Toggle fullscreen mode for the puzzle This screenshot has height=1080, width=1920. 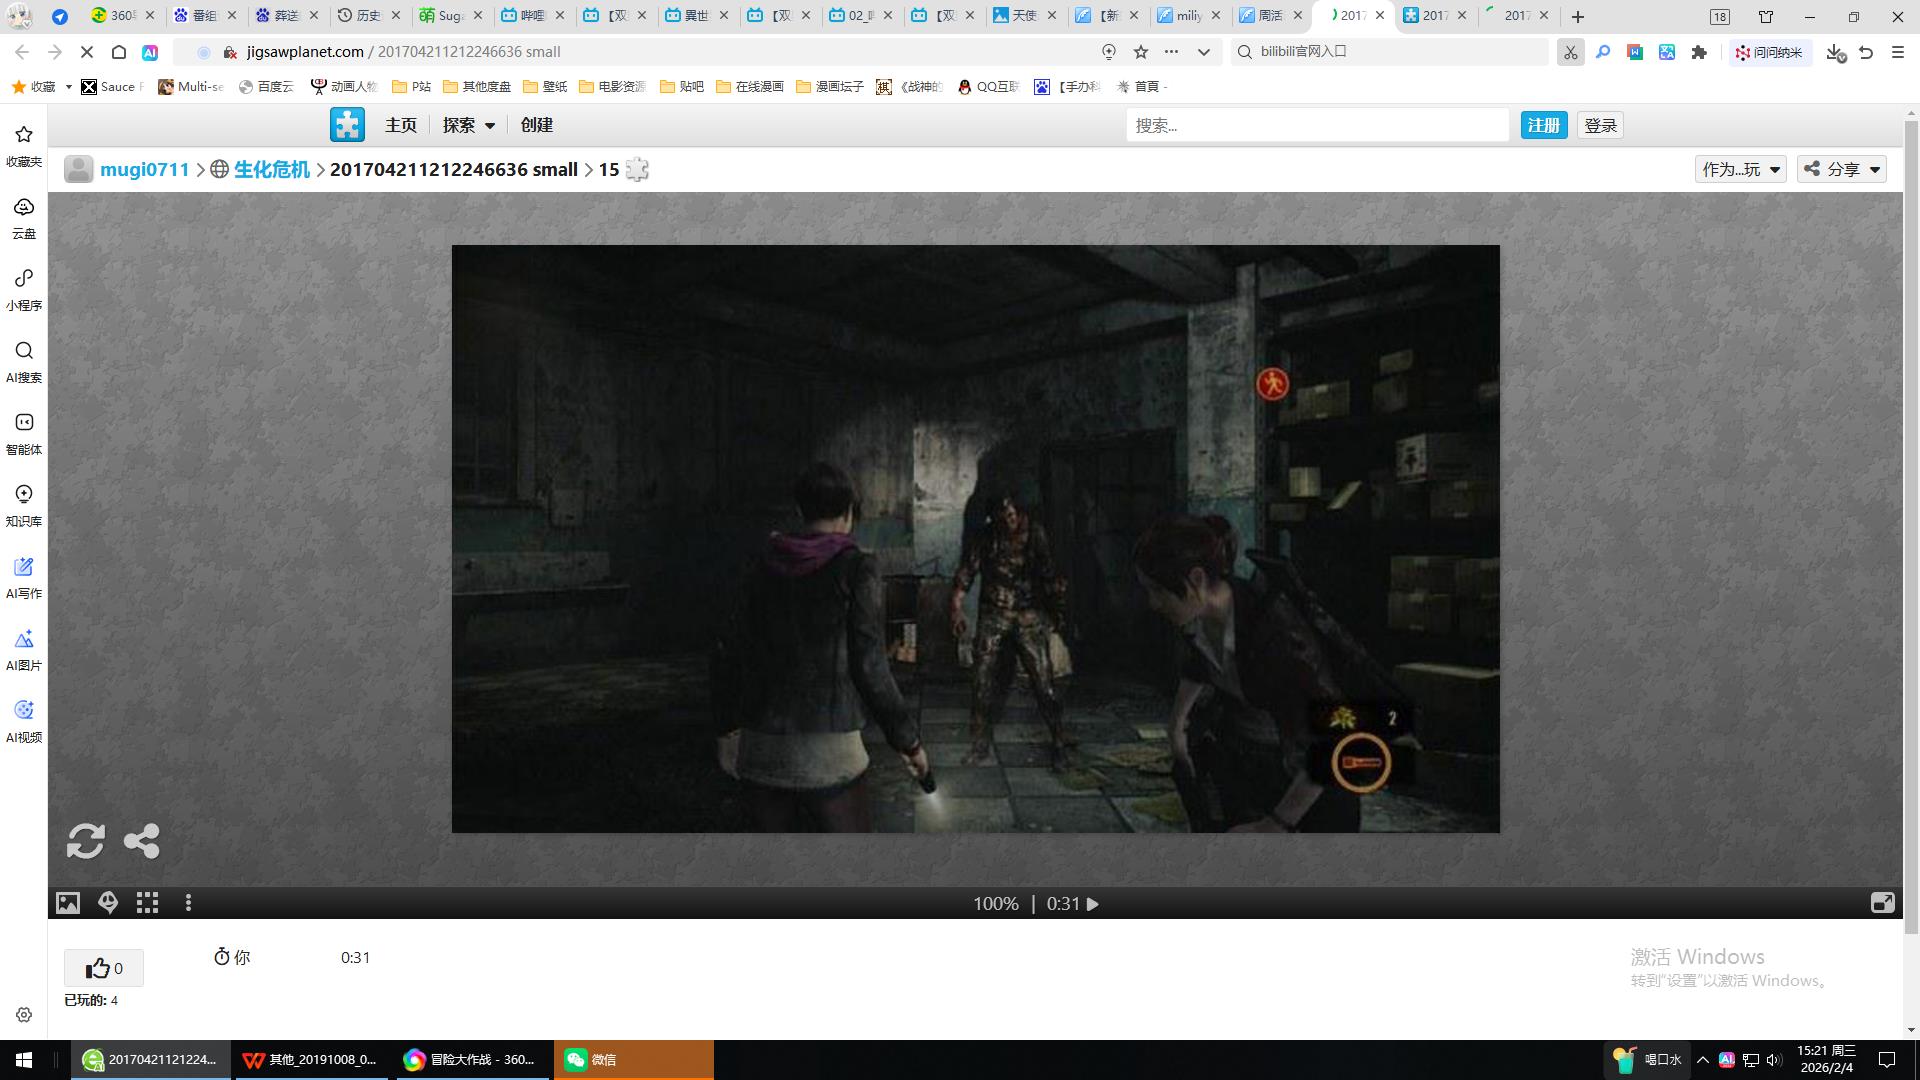1882,903
